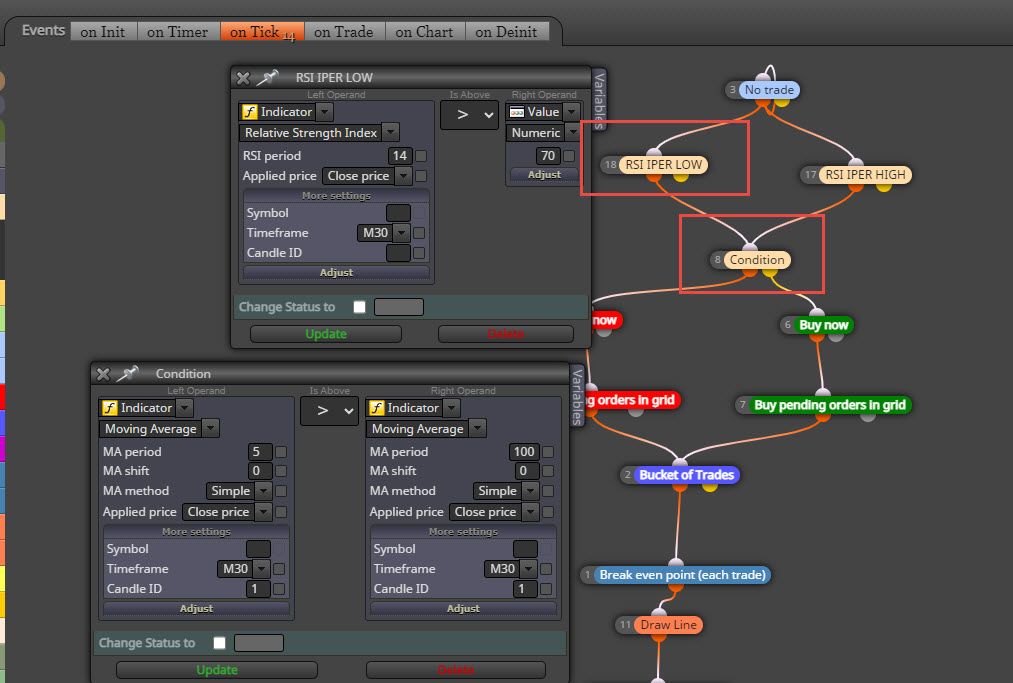Select the No trade block

(x=769, y=90)
